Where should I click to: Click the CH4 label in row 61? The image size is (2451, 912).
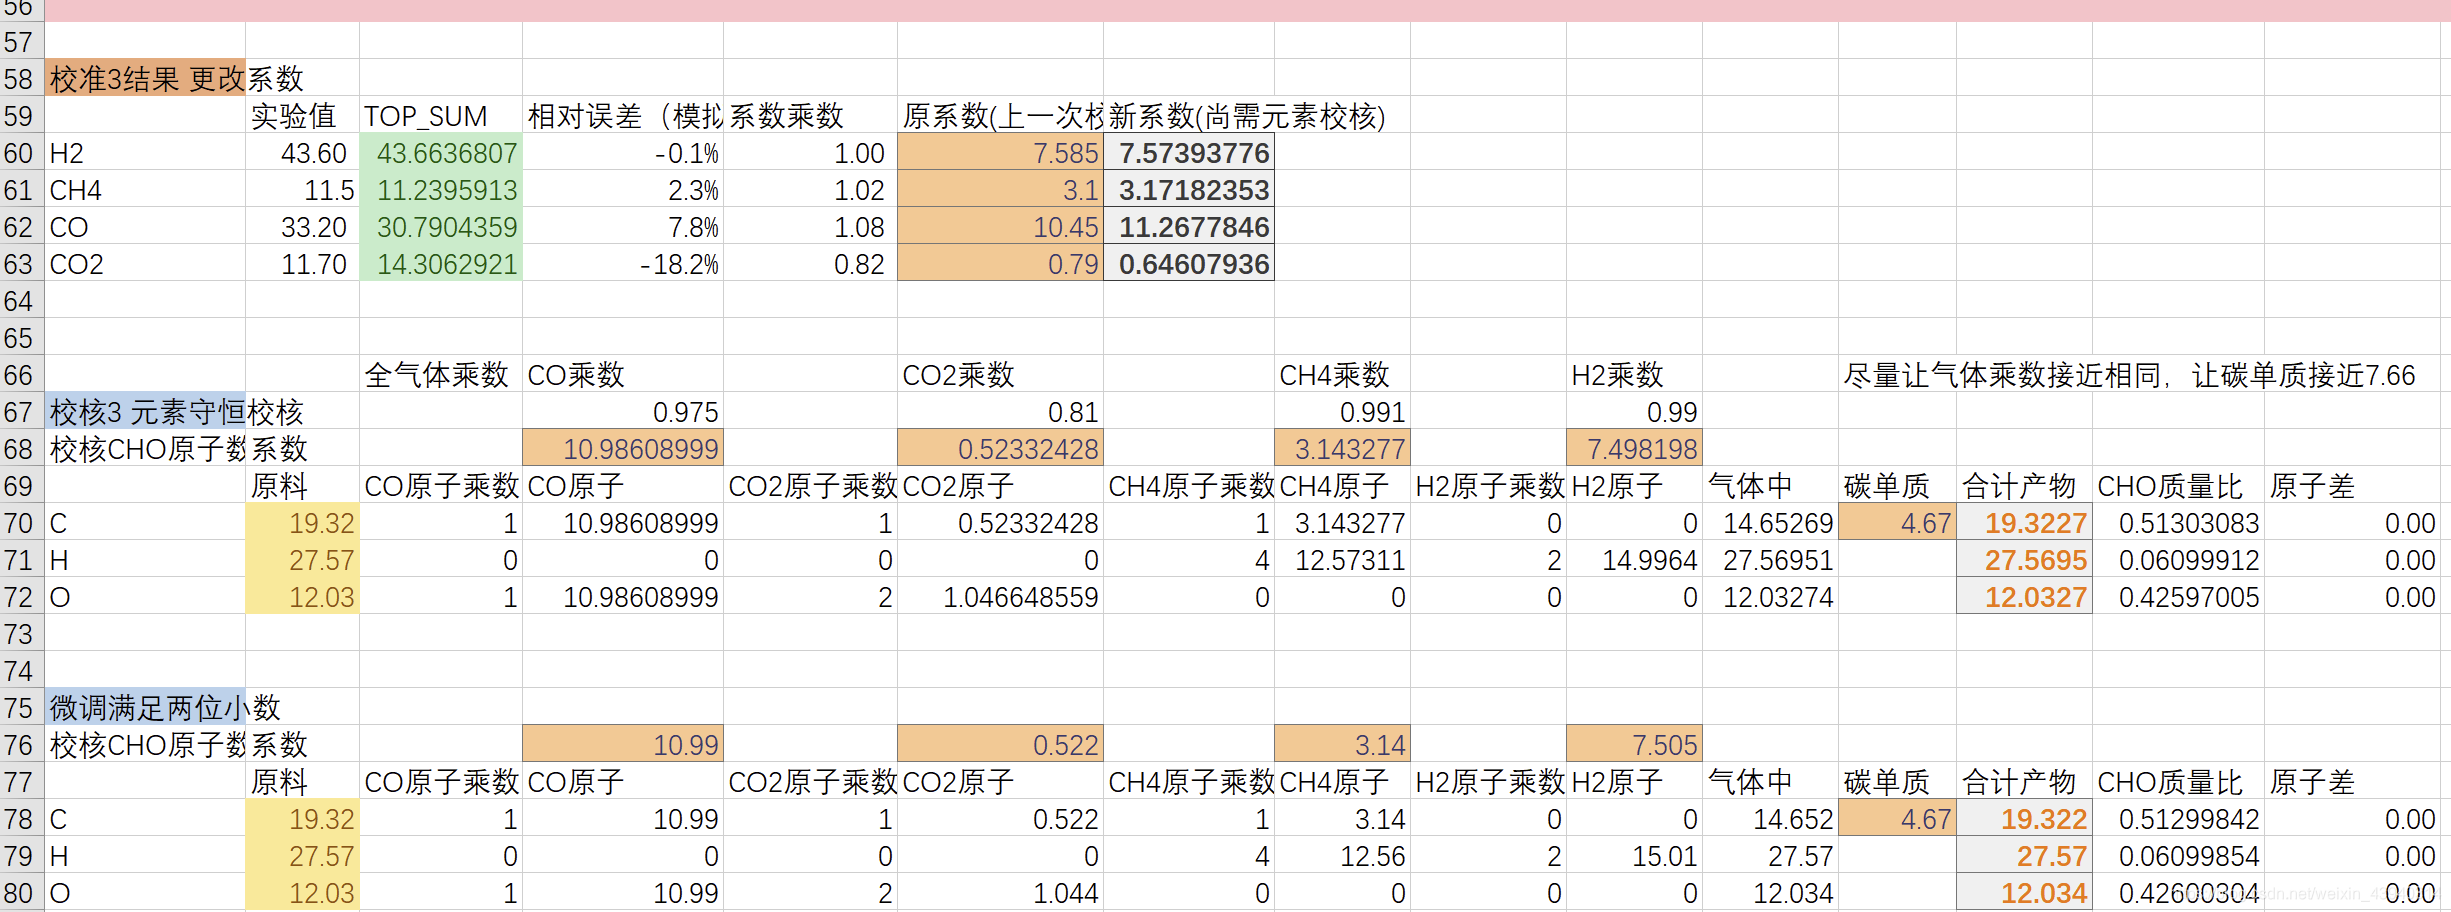[145, 189]
